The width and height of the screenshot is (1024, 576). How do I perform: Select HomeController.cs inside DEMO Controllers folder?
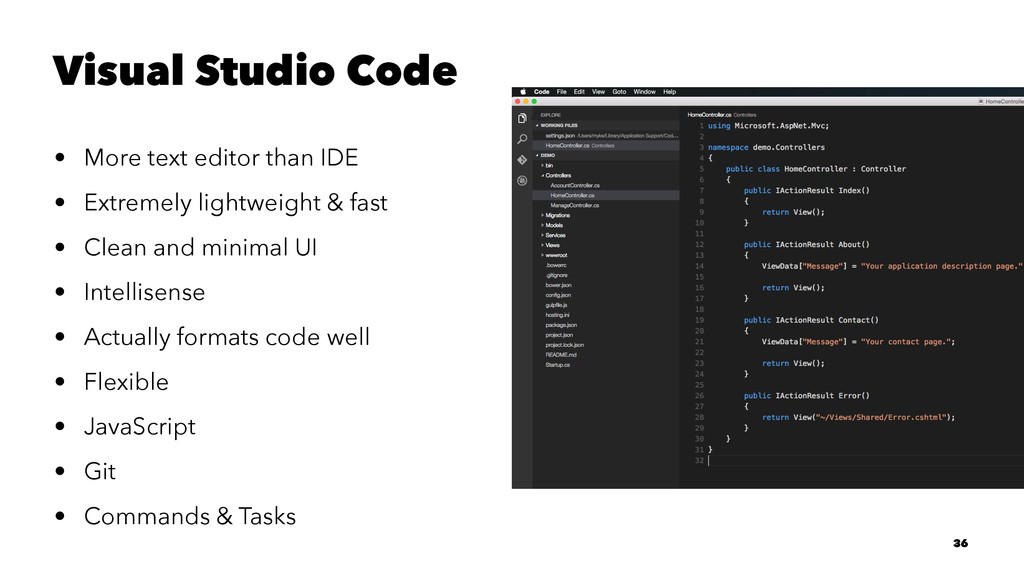pyautogui.click(x=606, y=195)
